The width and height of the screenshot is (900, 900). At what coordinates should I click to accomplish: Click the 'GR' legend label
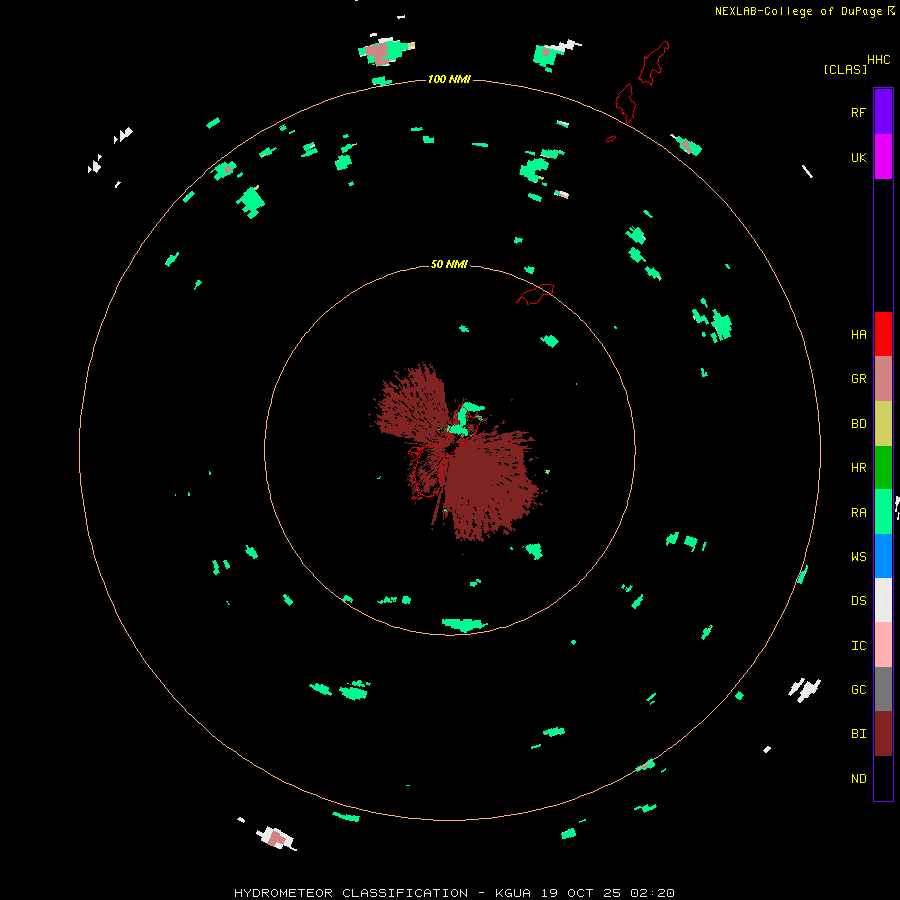(x=858, y=379)
